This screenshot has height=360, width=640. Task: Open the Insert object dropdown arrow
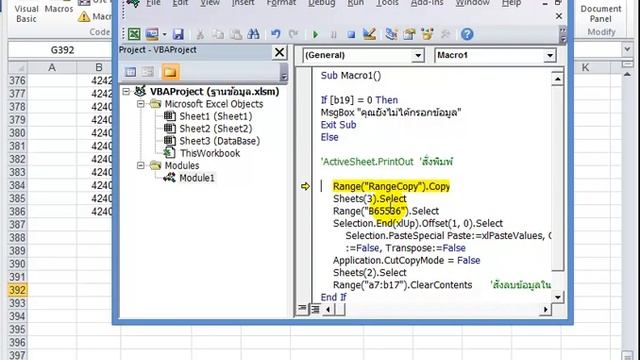click(x=164, y=34)
